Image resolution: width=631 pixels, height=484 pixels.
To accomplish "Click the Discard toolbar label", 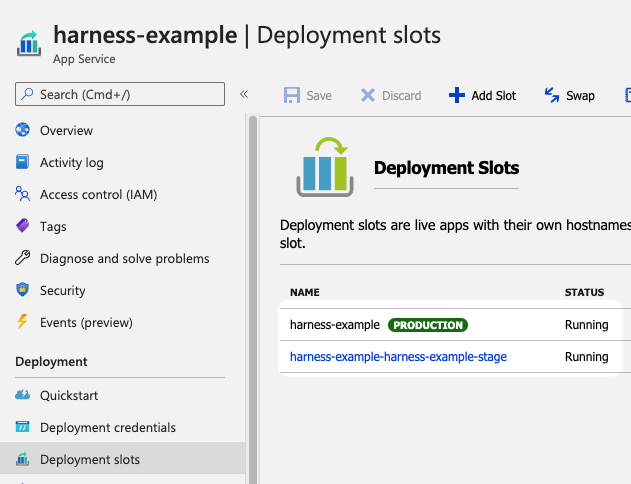I will point(402,96).
